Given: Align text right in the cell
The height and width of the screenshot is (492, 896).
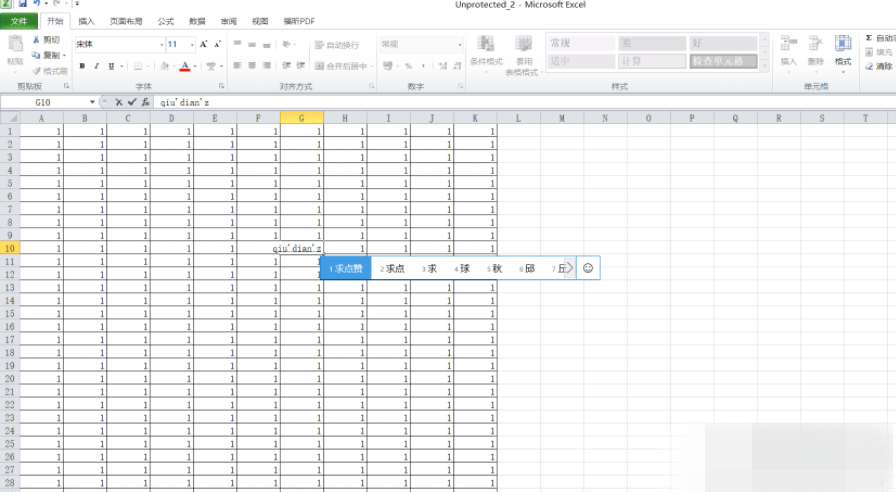Looking at the screenshot, I should pyautogui.click(x=266, y=66).
